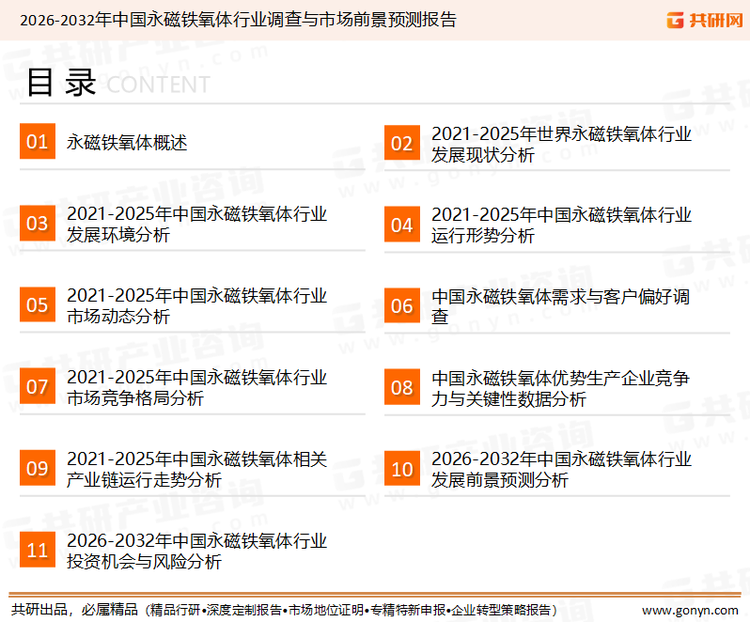Select chapter 10 title 发展前景预测分析
The width and height of the screenshot is (750, 622).
561,469
